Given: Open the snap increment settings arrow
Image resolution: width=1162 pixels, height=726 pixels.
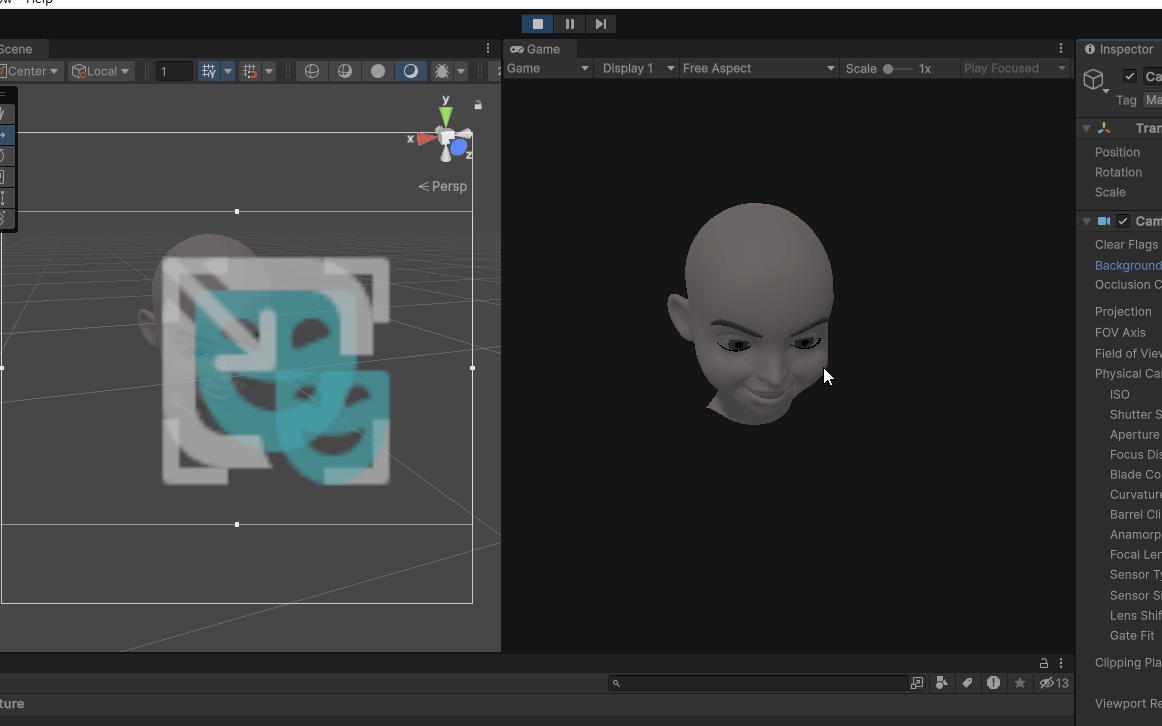Looking at the screenshot, I should click(270, 71).
